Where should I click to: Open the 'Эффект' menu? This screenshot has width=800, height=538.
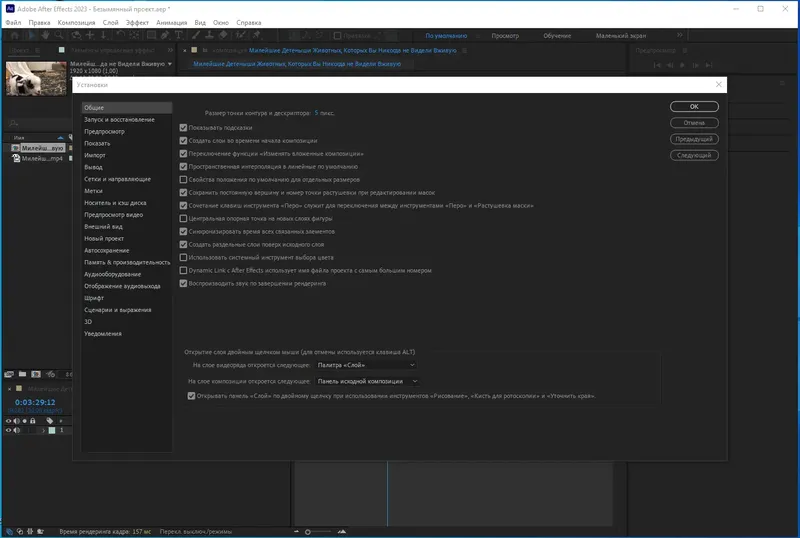(137, 22)
